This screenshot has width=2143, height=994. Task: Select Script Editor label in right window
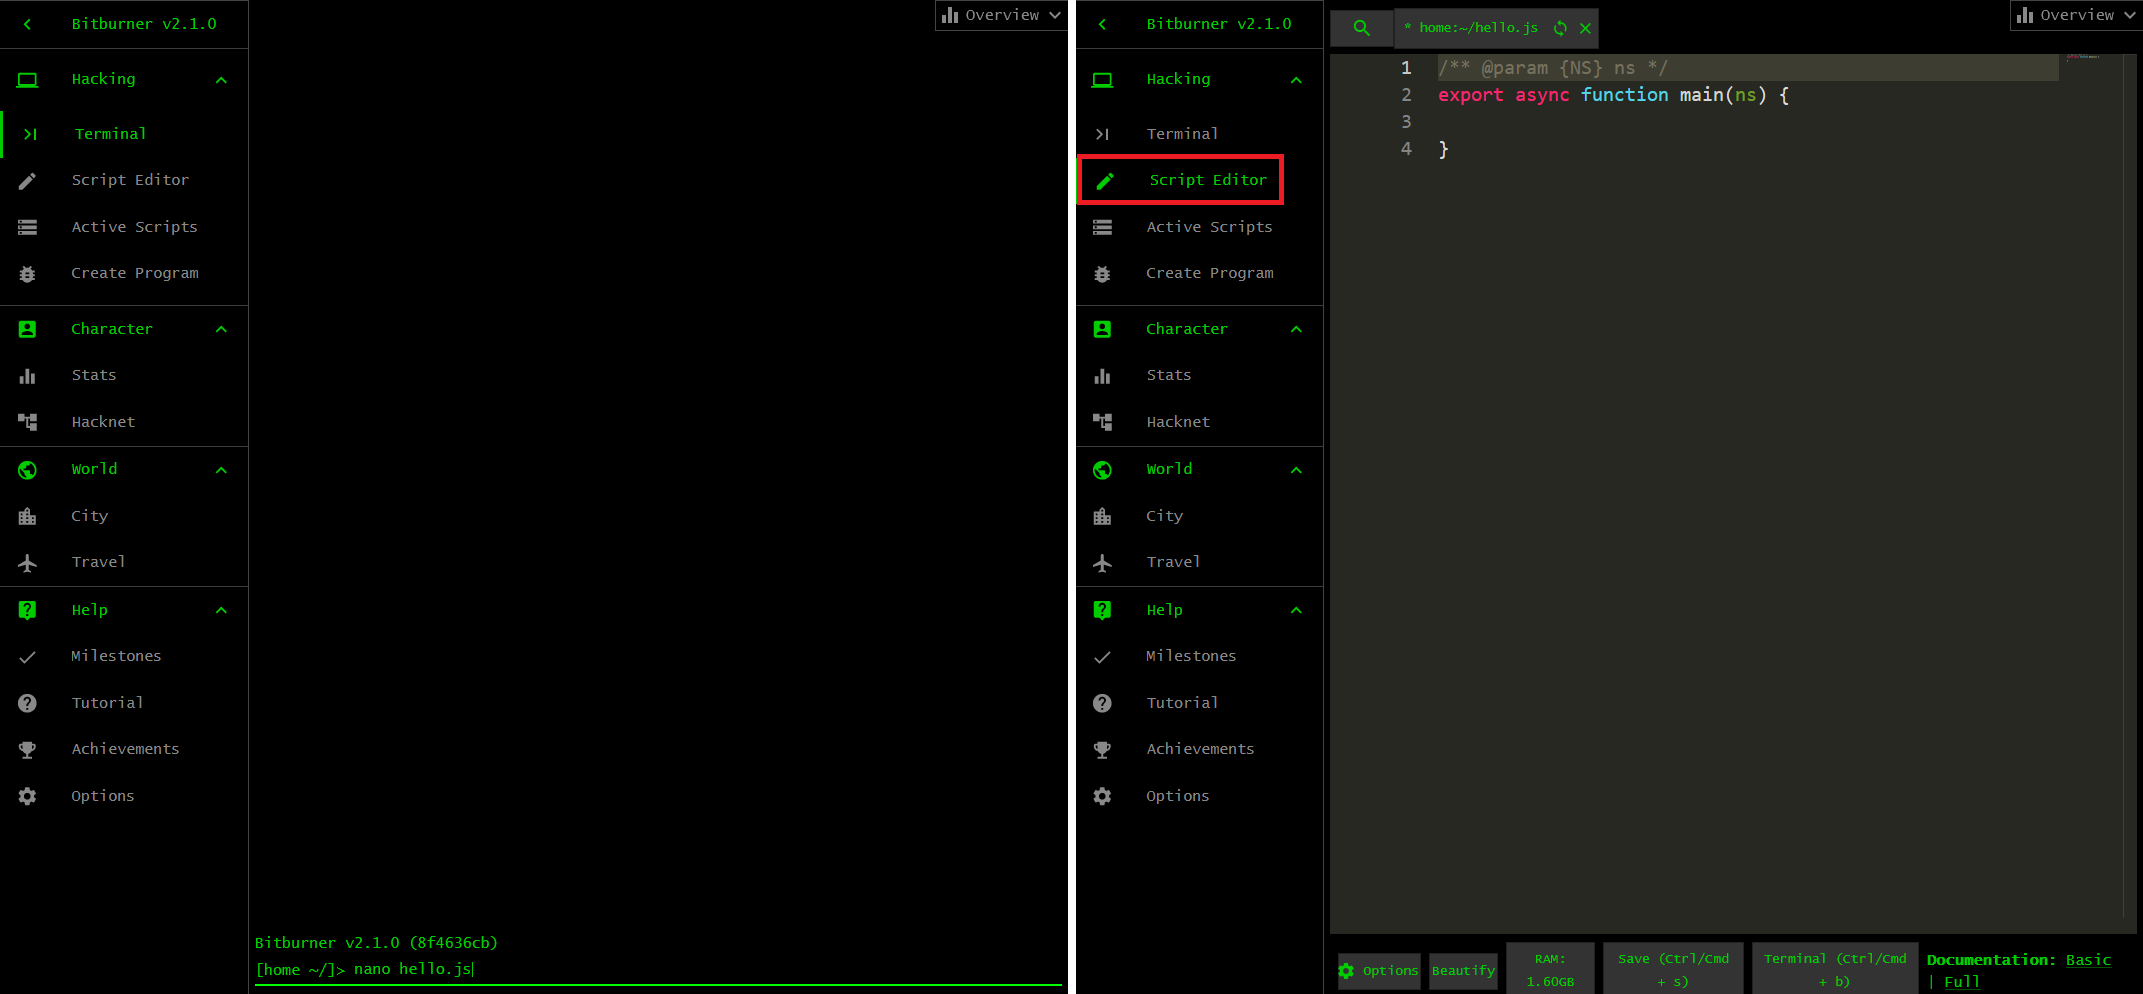click(x=1208, y=180)
